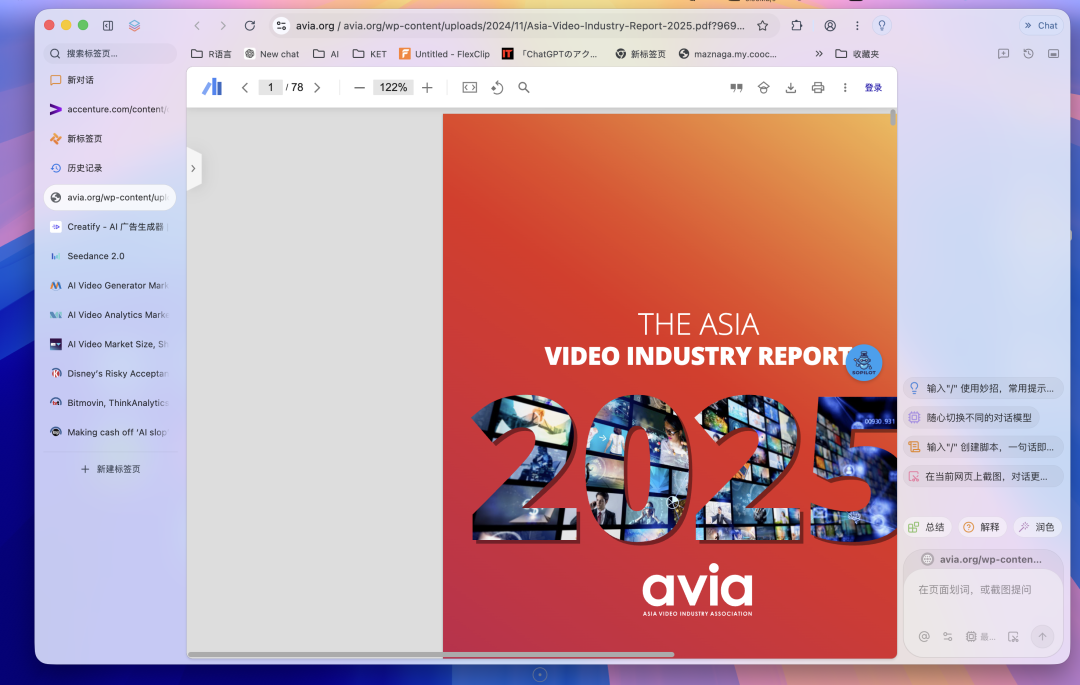Collapse the Chat side panel
Screen dimensions: 1080x685
coord(1041,25)
